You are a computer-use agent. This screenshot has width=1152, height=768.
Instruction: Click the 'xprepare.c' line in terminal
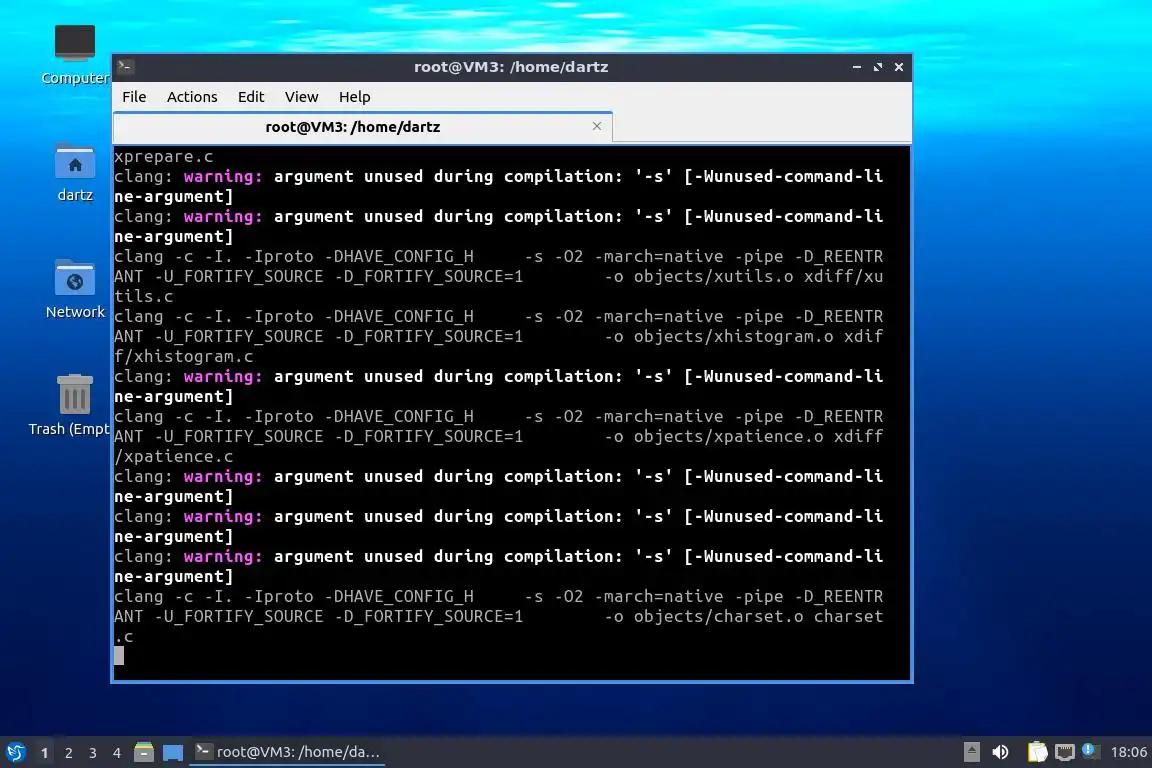(164, 157)
